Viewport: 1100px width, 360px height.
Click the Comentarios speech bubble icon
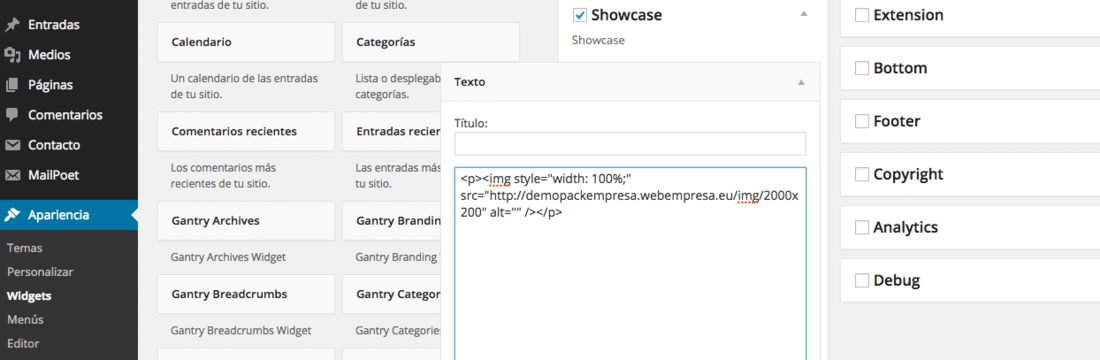coord(12,114)
